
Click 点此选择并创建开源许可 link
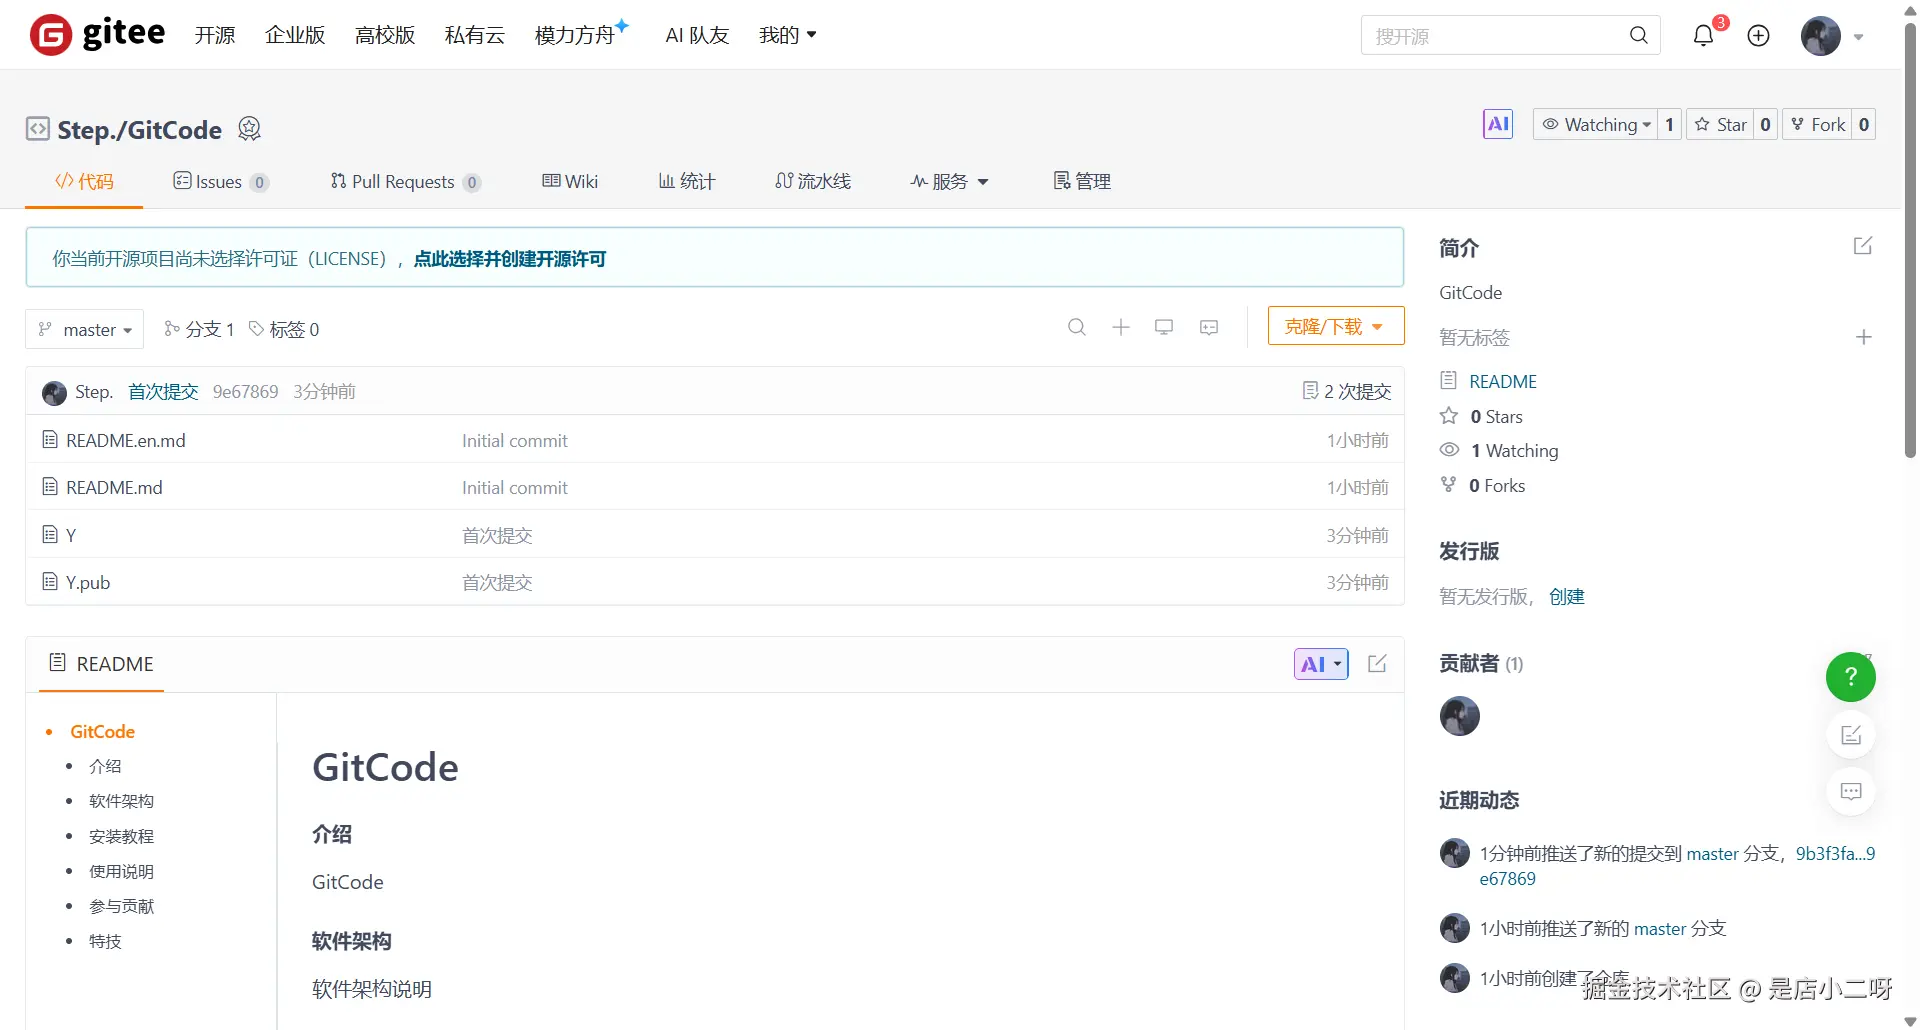pos(510,259)
